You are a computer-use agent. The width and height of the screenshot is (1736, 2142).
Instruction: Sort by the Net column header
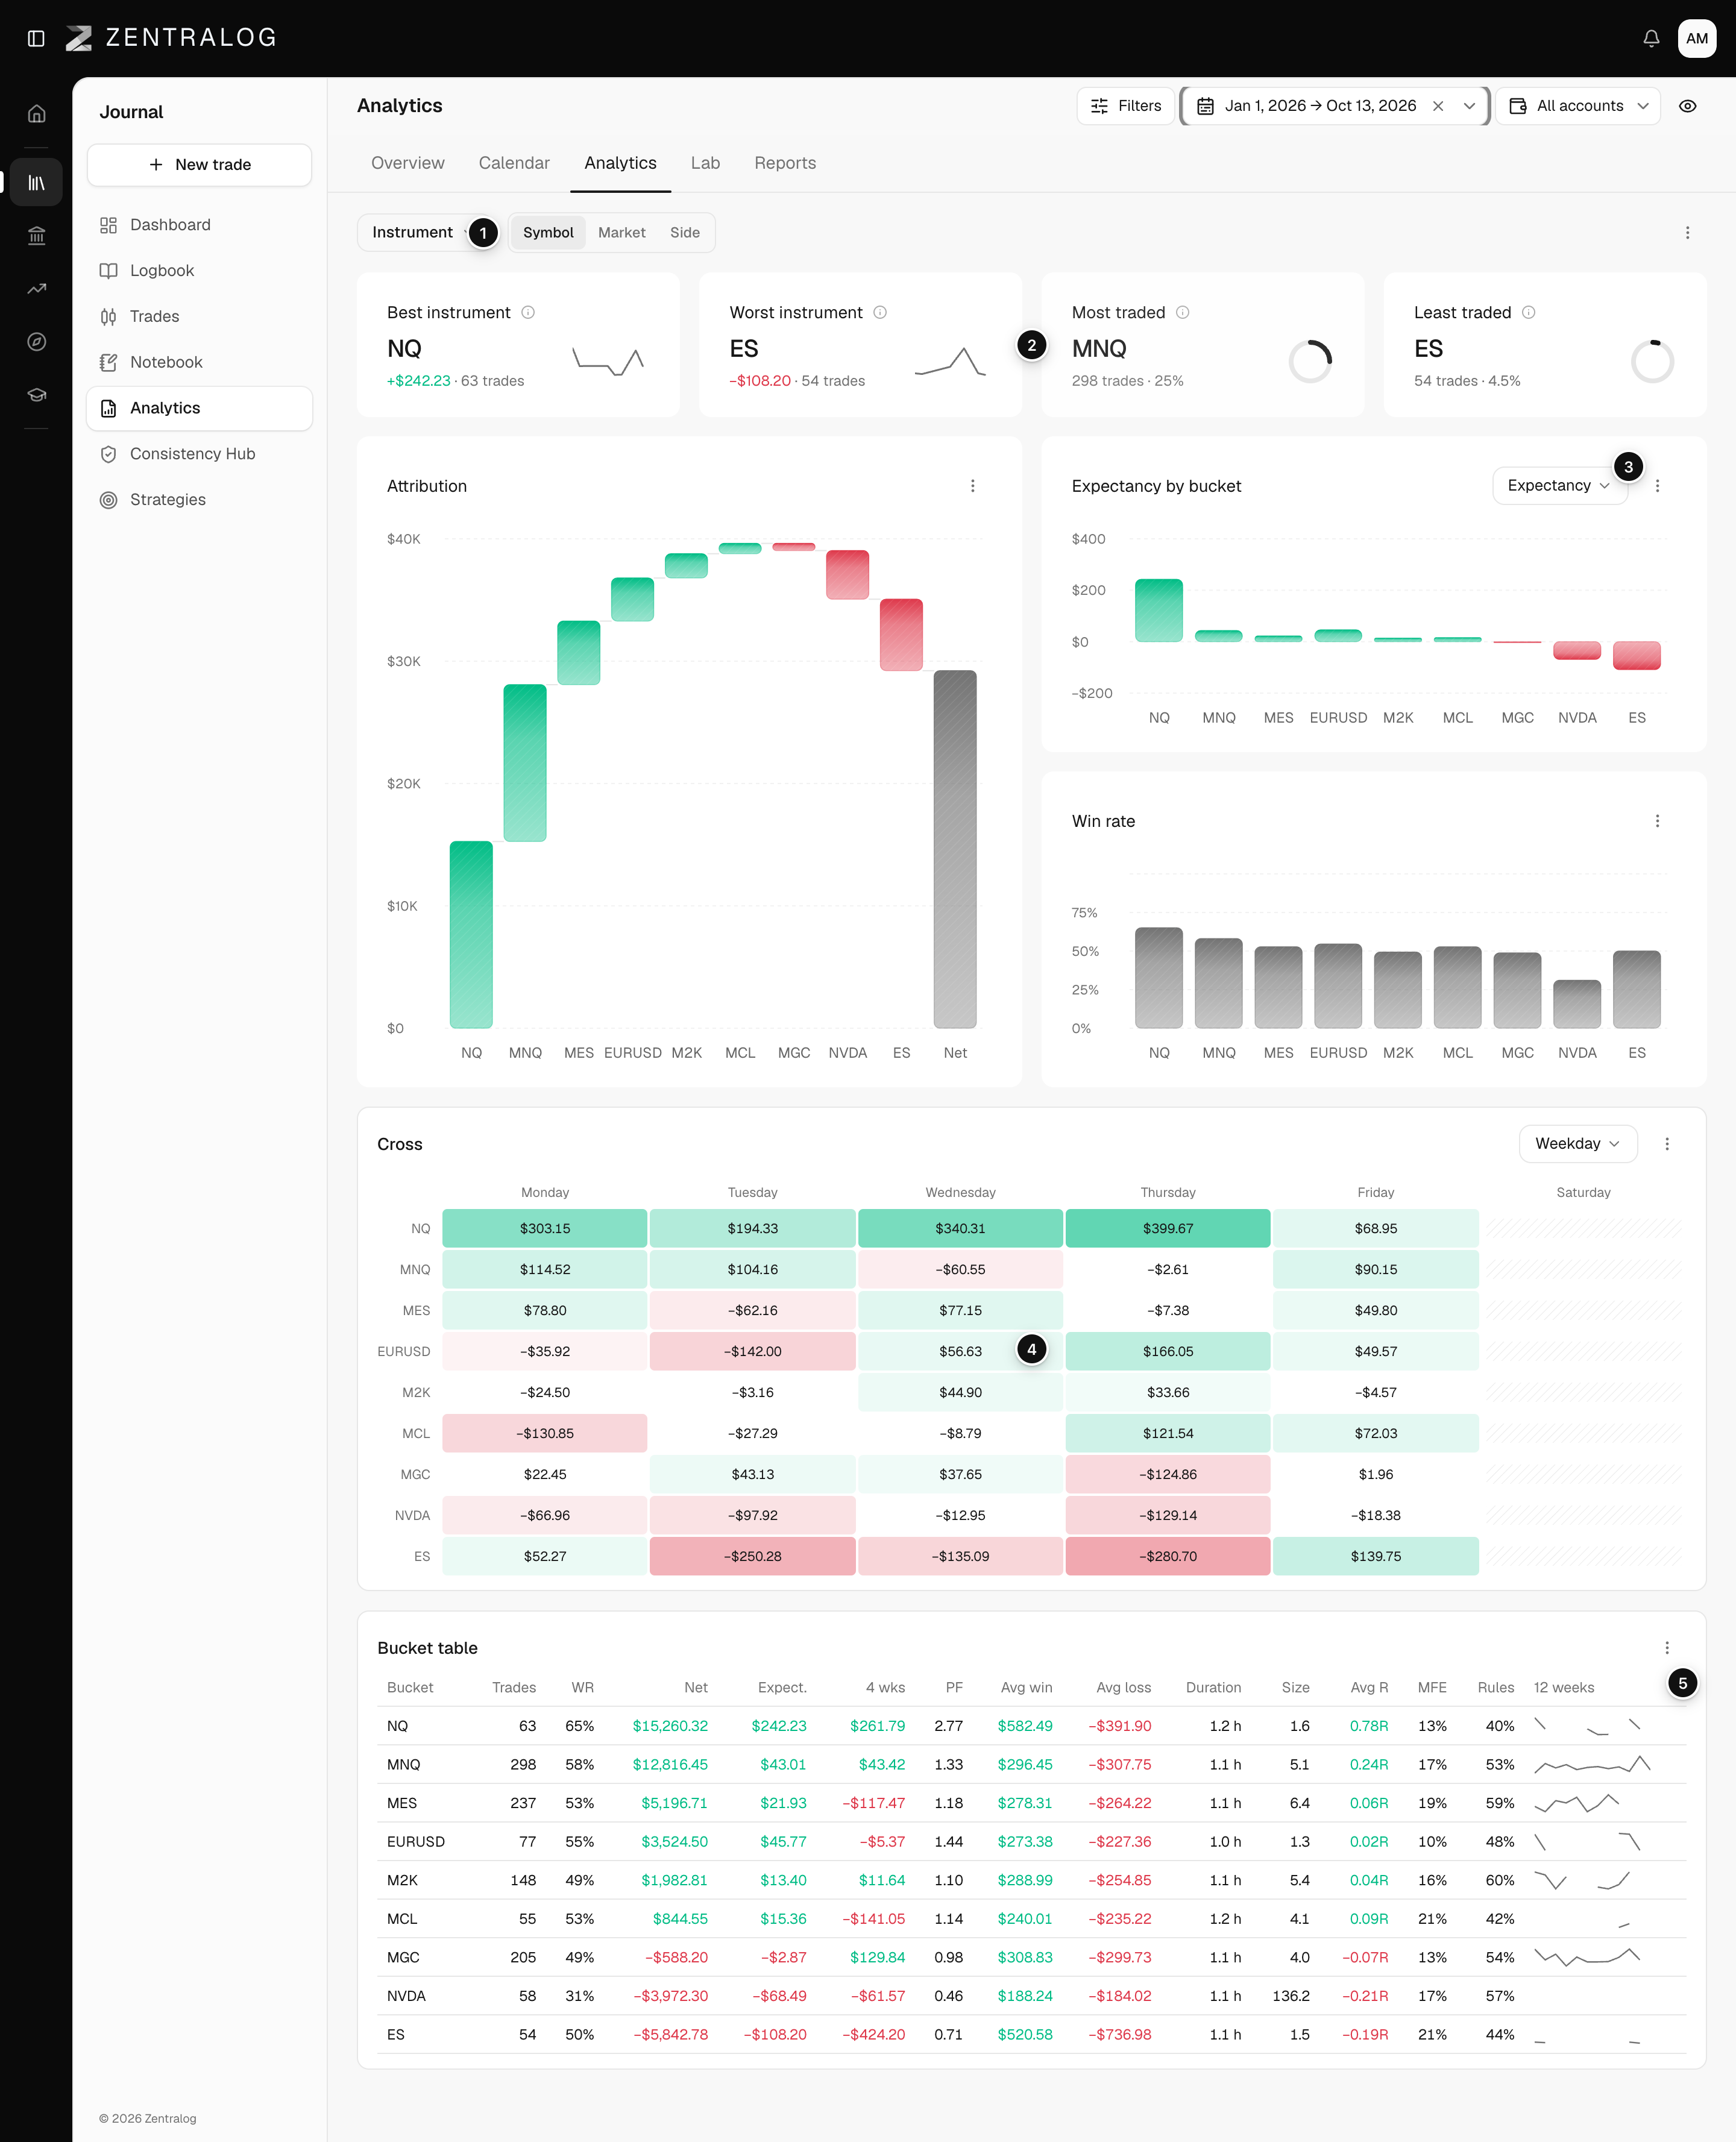click(696, 1688)
